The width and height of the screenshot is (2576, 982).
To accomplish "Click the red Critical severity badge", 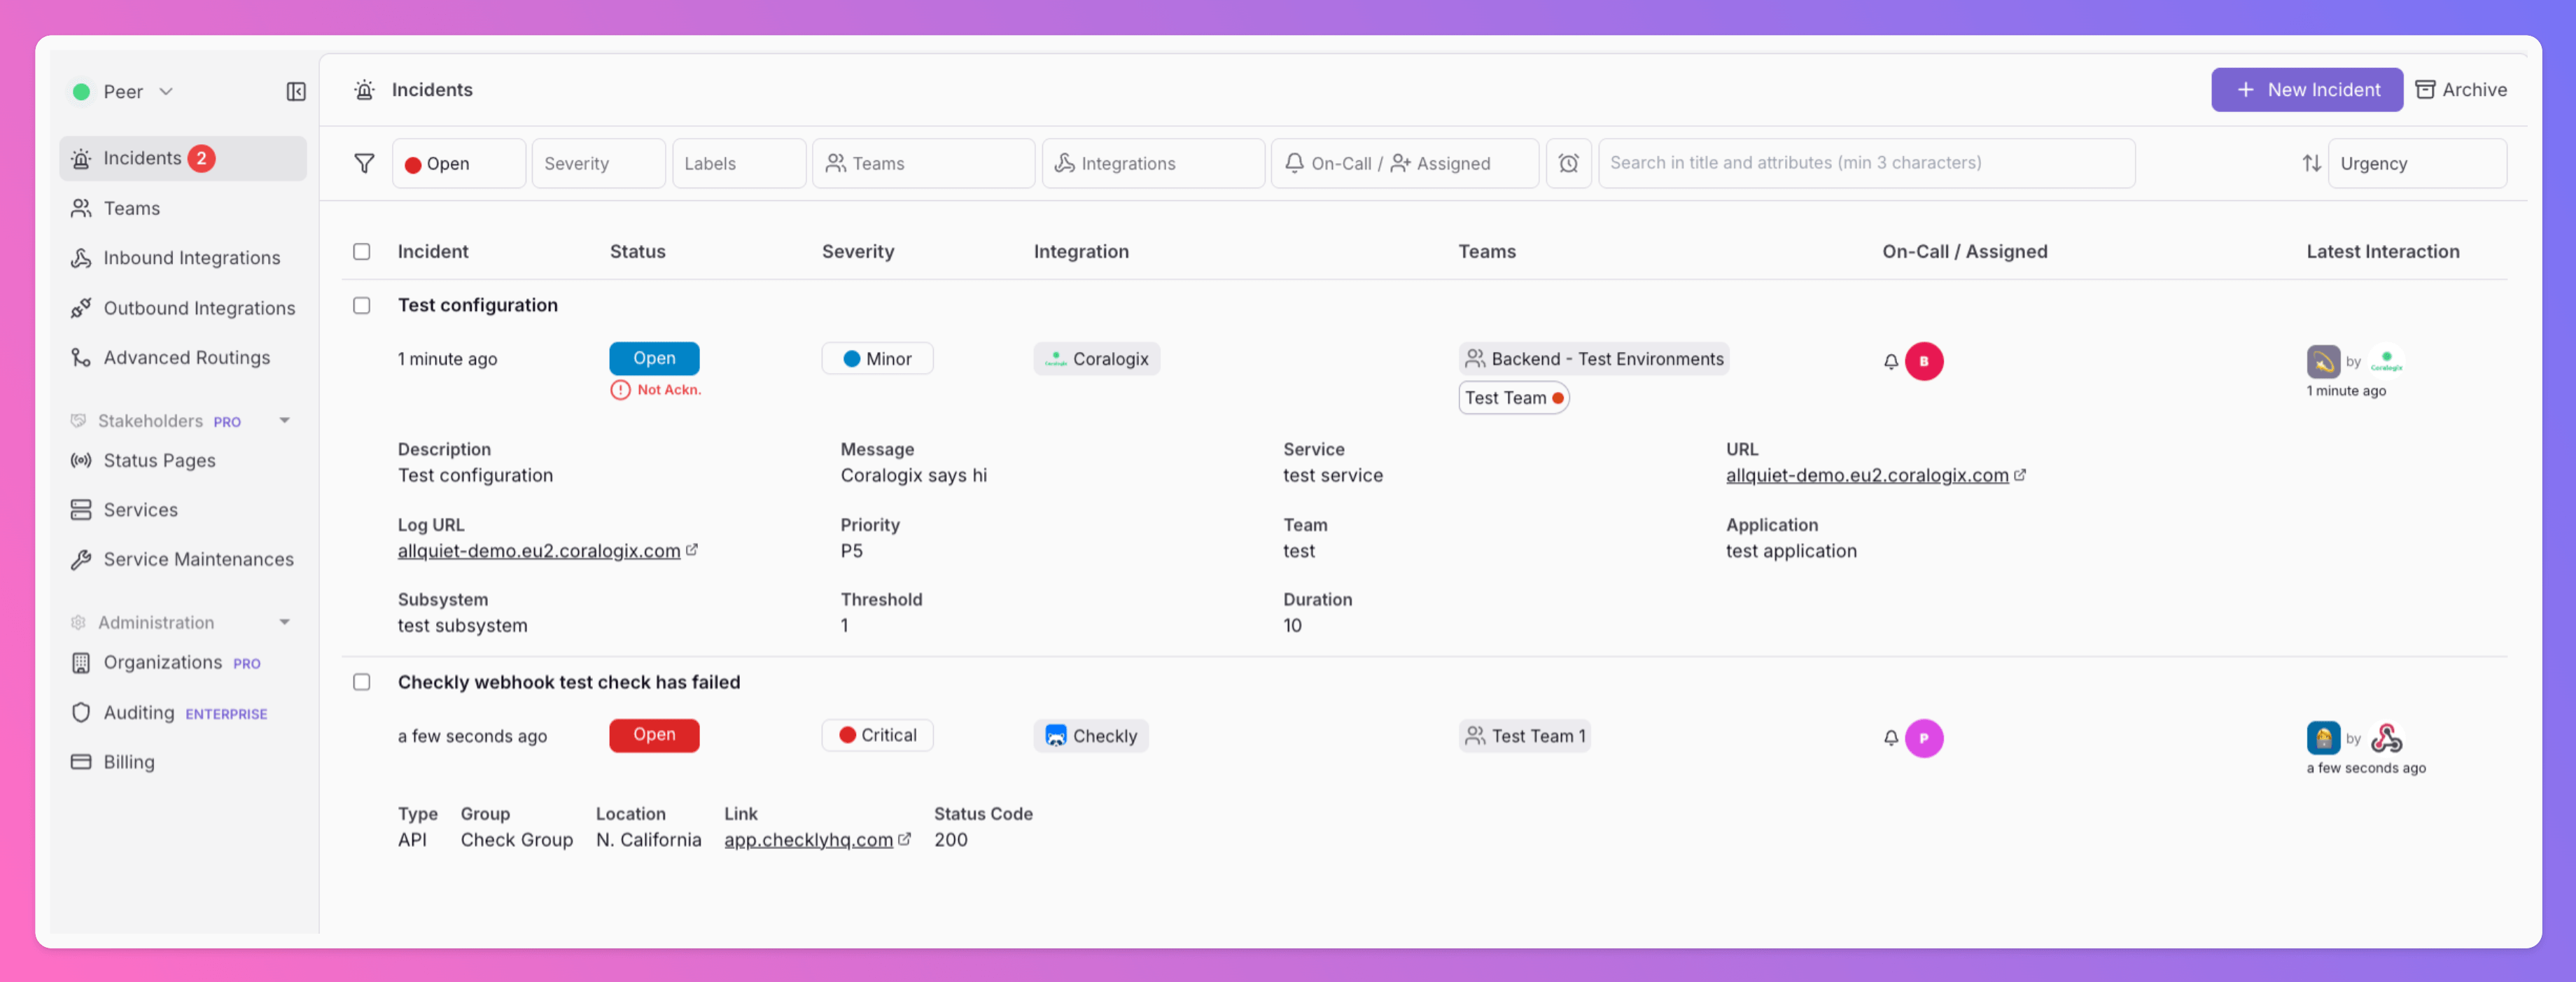I will click(877, 735).
